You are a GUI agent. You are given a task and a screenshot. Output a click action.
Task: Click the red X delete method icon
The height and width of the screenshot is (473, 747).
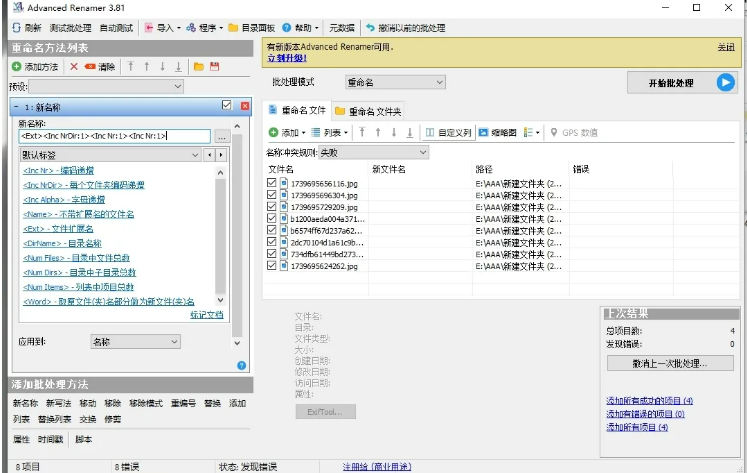click(74, 67)
